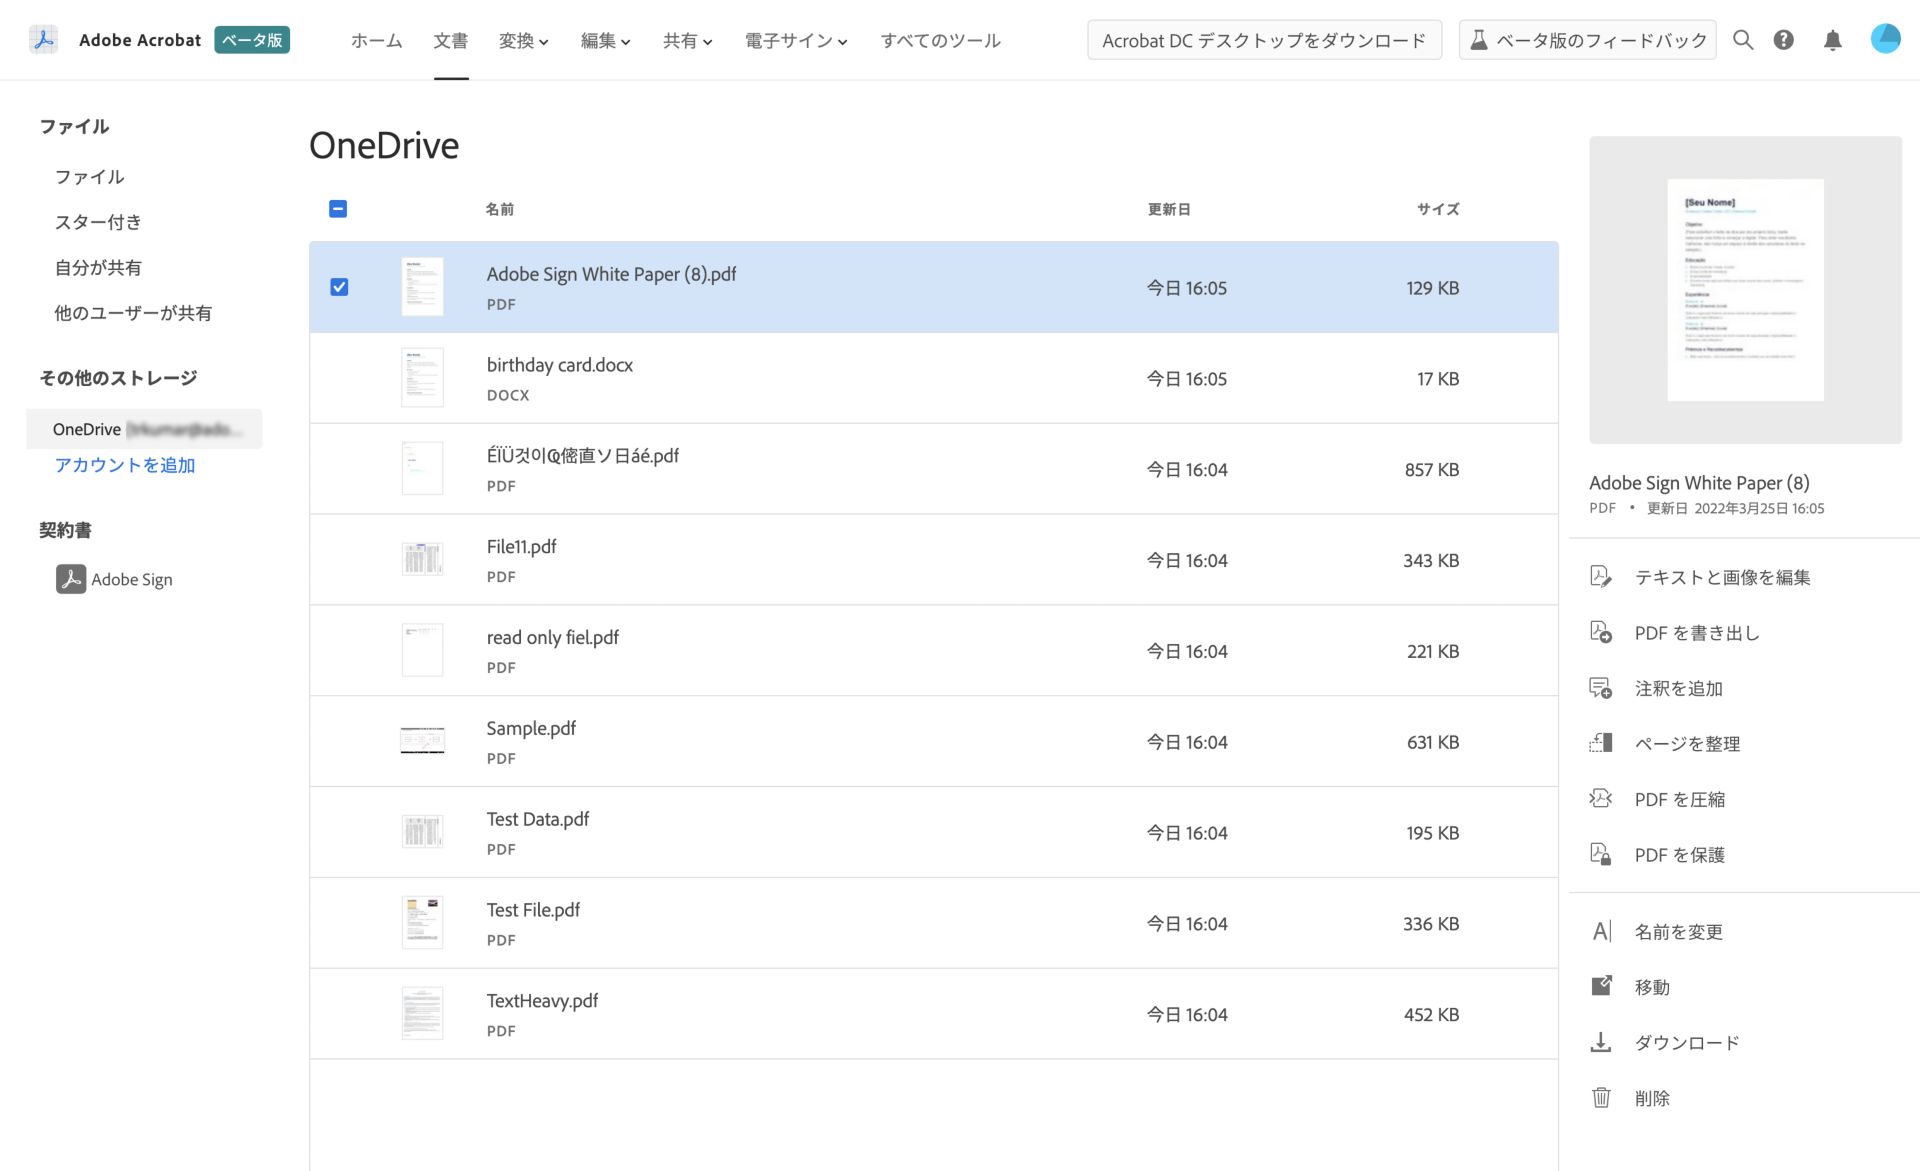Open 自分が共有 in the sidebar

[98, 268]
